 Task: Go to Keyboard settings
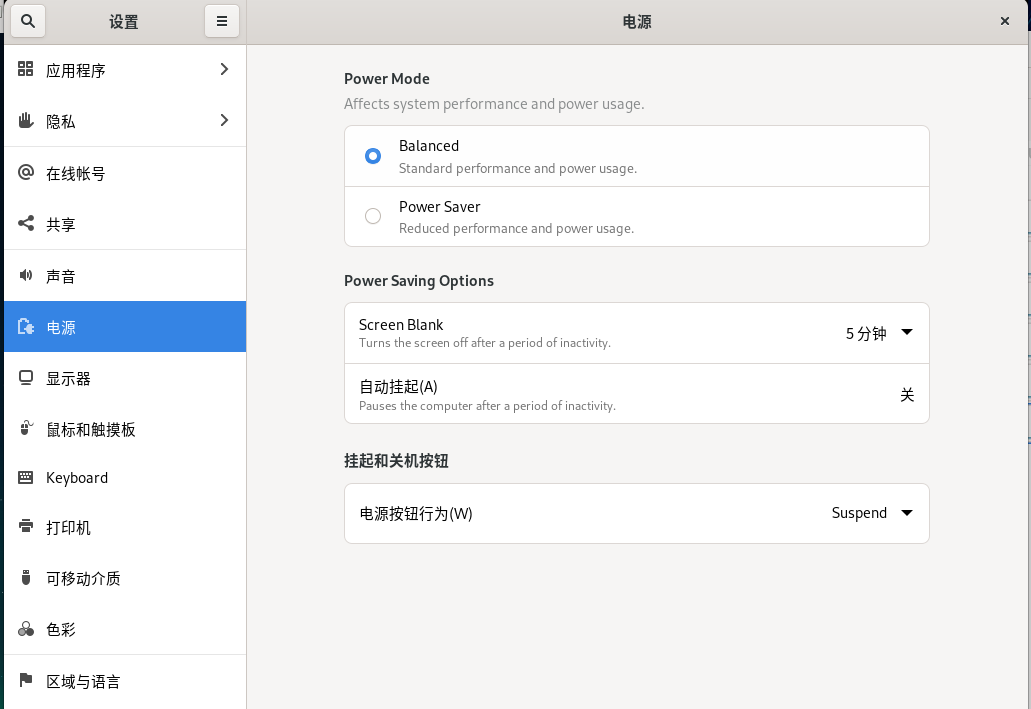click(x=77, y=478)
